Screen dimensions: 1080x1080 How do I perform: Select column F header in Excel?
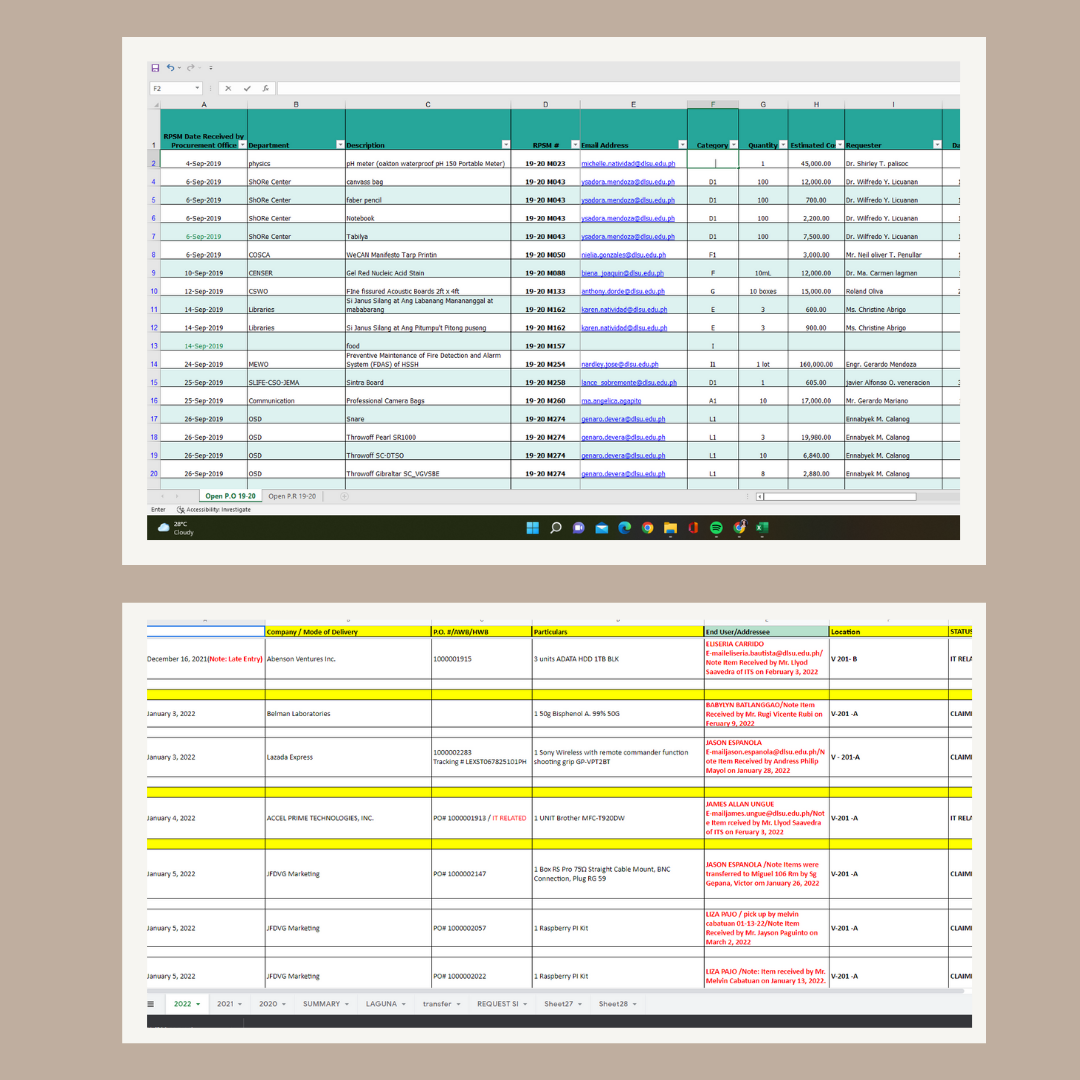(713, 105)
